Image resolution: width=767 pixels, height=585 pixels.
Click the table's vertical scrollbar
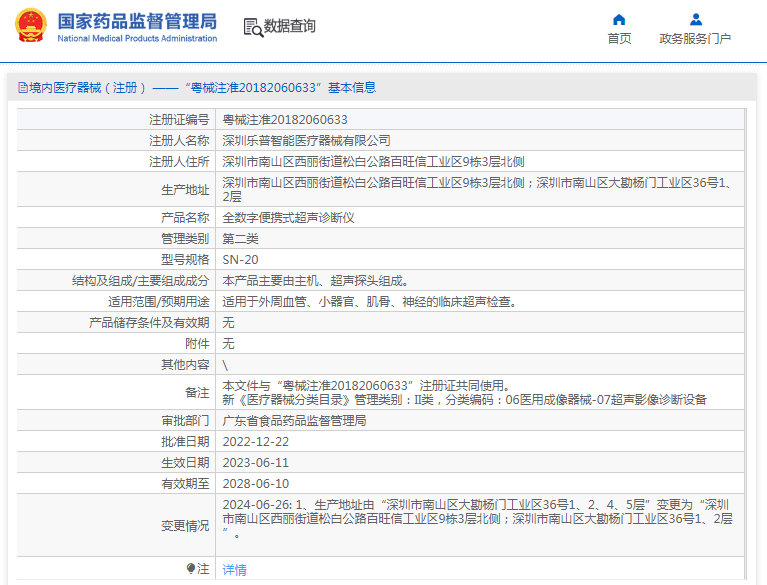coord(746,344)
